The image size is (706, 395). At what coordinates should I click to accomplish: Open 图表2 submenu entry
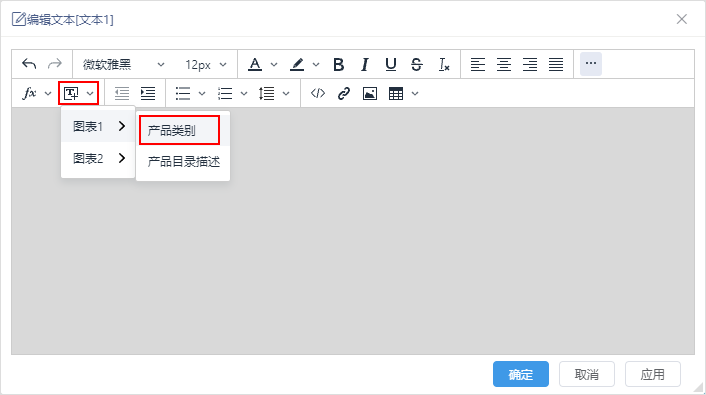[x=98, y=159]
